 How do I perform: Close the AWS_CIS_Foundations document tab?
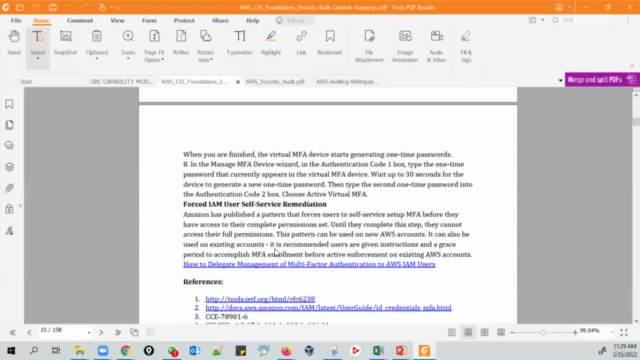point(238,82)
